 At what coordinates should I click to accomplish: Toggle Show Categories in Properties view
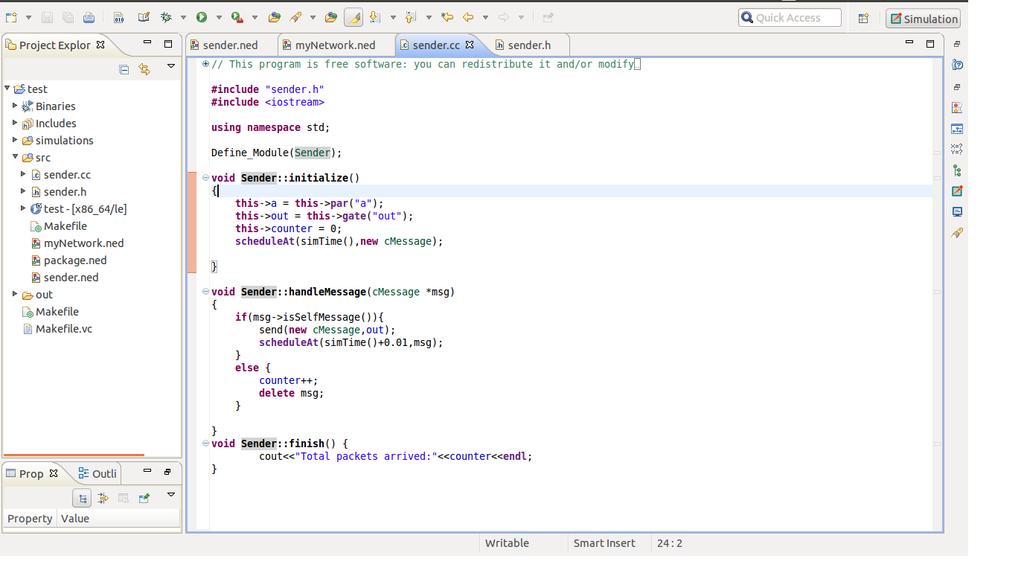coord(82,499)
